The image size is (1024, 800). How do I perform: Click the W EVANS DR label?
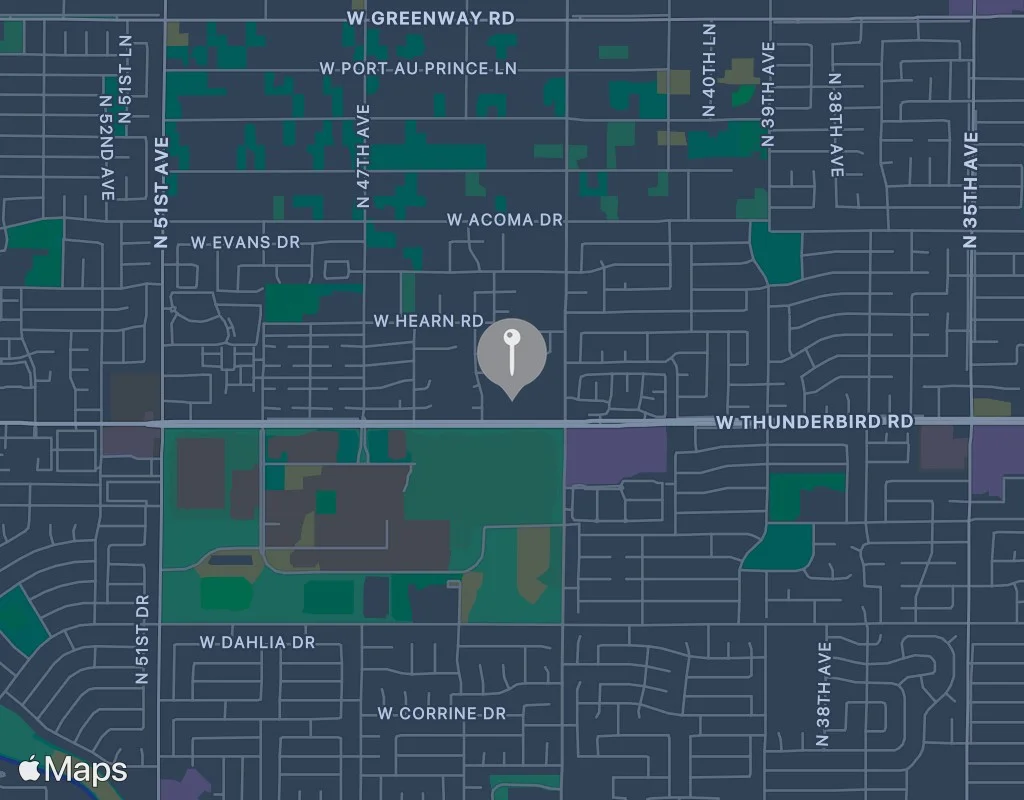[x=246, y=242]
